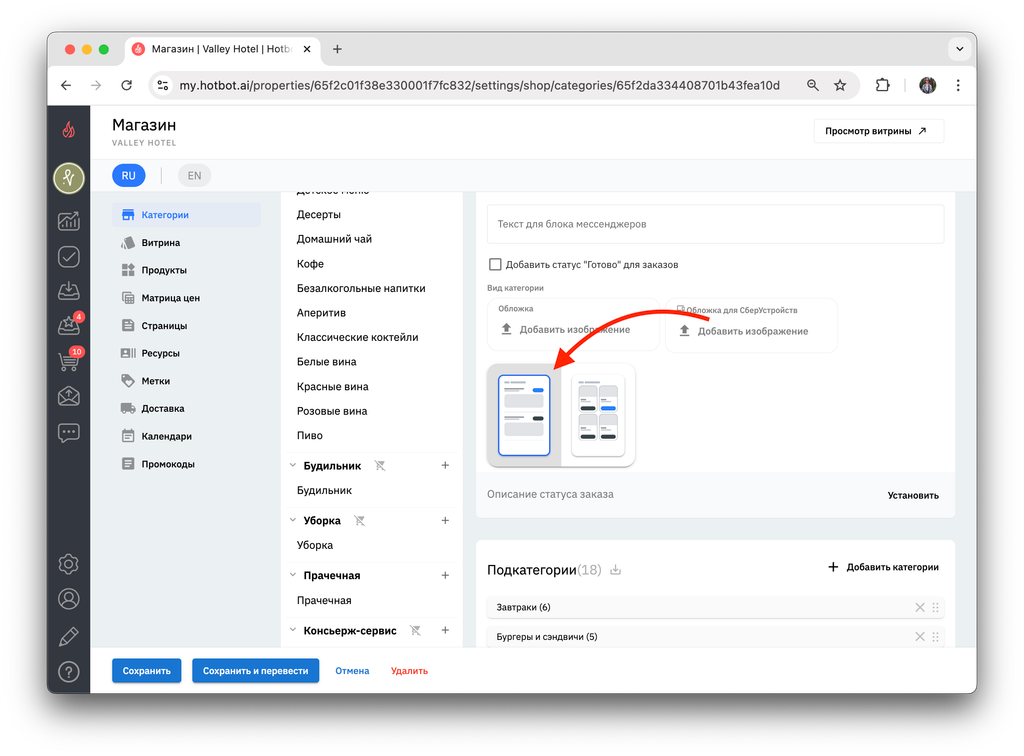The width and height of the screenshot is (1024, 756).
Task: Open the Категории menu item
Action: 187,215
